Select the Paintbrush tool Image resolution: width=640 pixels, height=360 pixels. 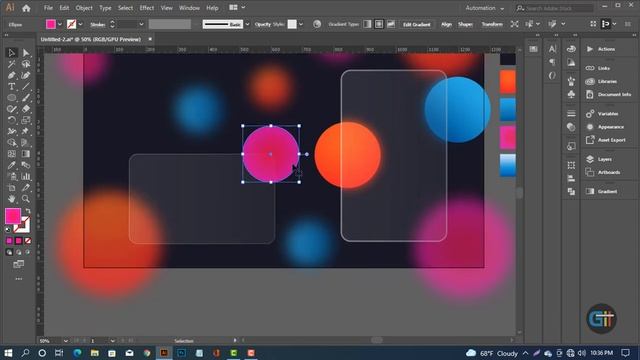(26, 98)
